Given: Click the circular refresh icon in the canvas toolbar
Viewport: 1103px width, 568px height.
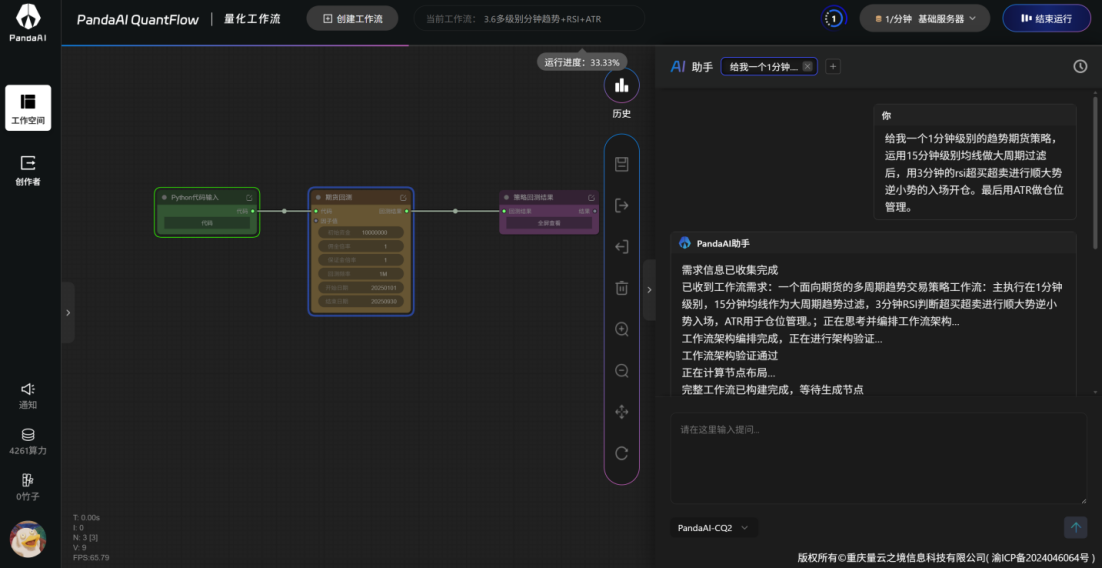Looking at the screenshot, I should pos(622,453).
